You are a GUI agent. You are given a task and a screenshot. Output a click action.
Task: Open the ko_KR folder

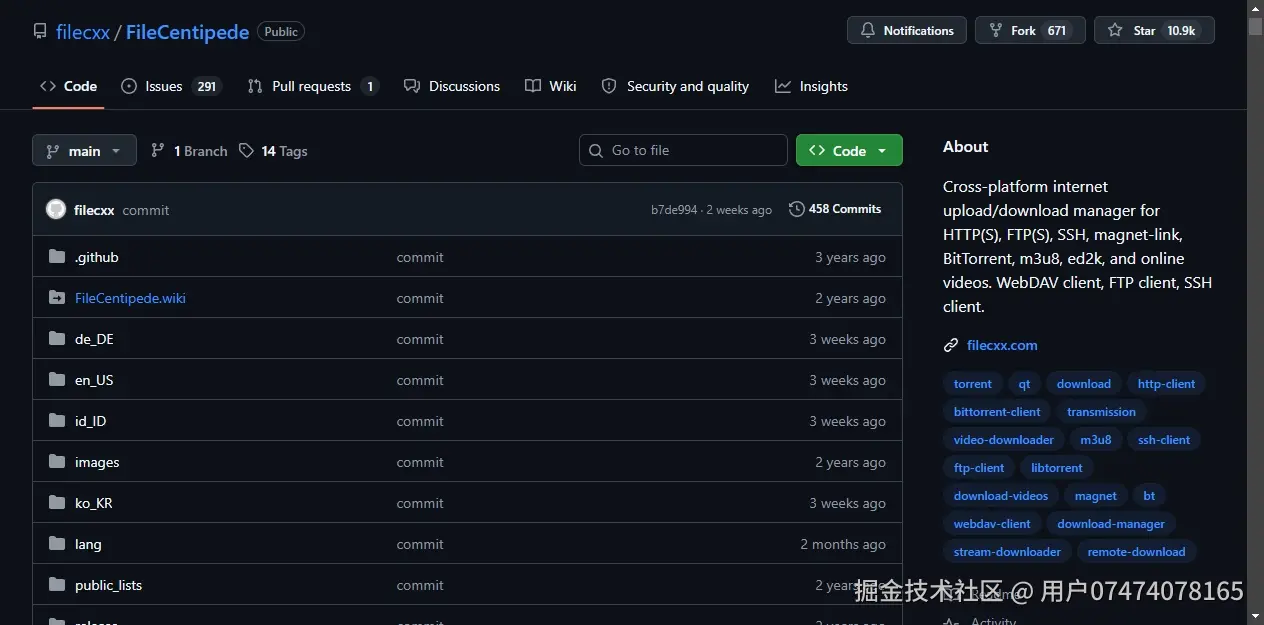point(94,503)
